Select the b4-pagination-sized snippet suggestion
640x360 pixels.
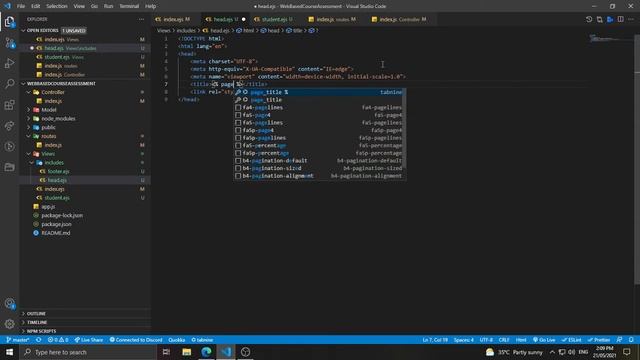click(319, 168)
